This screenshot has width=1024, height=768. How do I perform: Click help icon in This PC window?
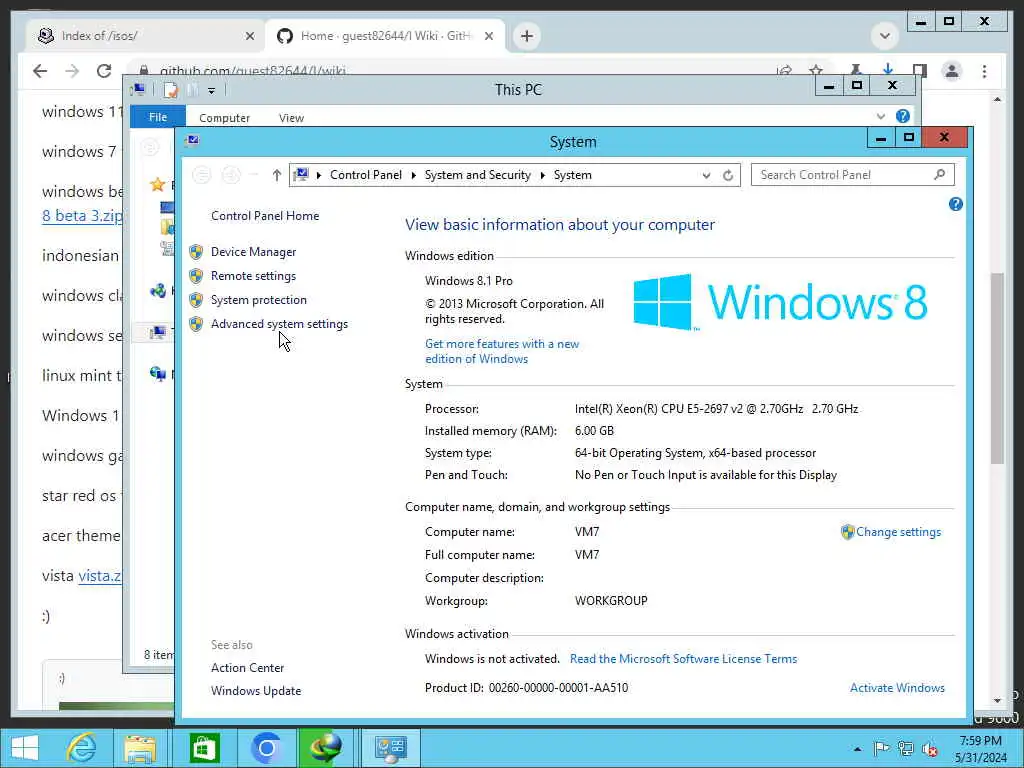(x=903, y=116)
